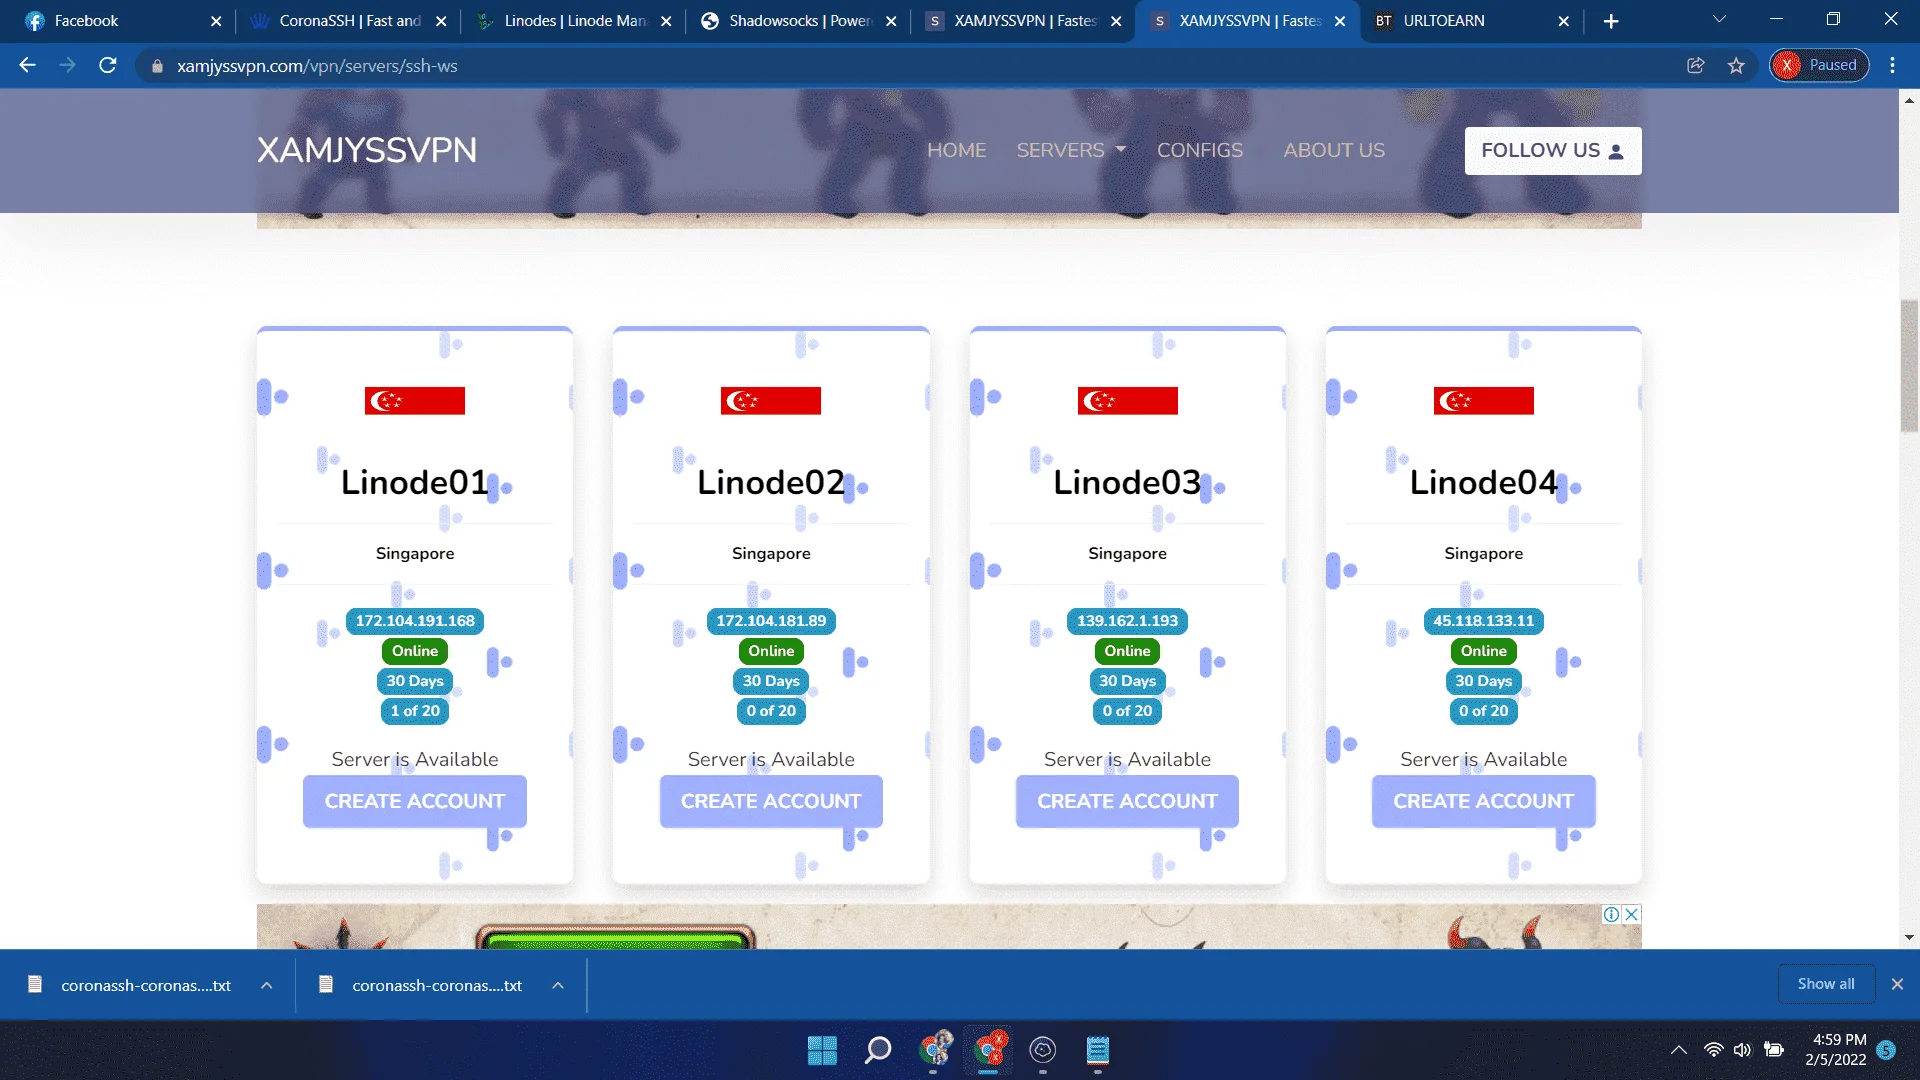The image size is (1920, 1080).
Task: Open a new browser tab
Action: pos(1611,21)
